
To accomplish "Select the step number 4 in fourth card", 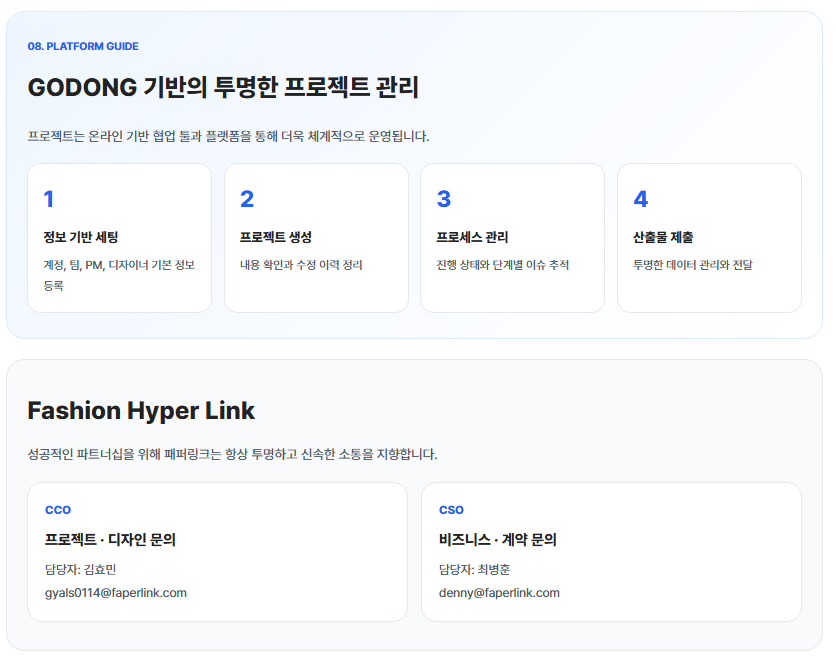I will click(641, 199).
